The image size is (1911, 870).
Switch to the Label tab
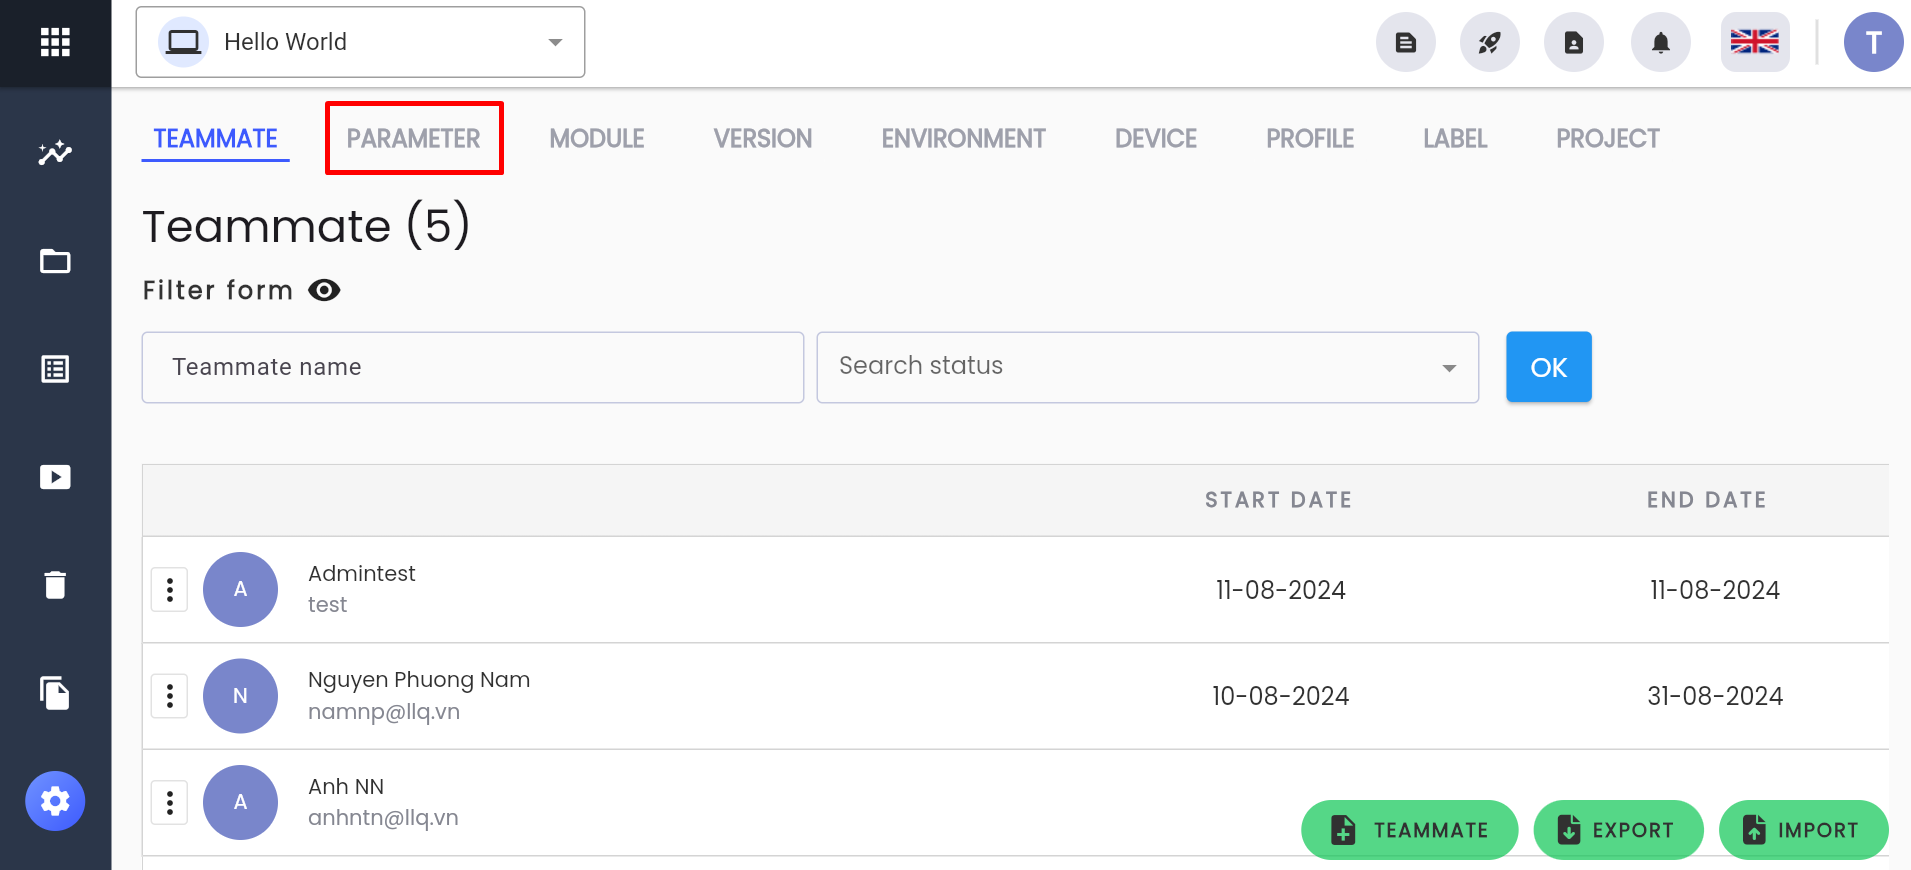(x=1455, y=139)
